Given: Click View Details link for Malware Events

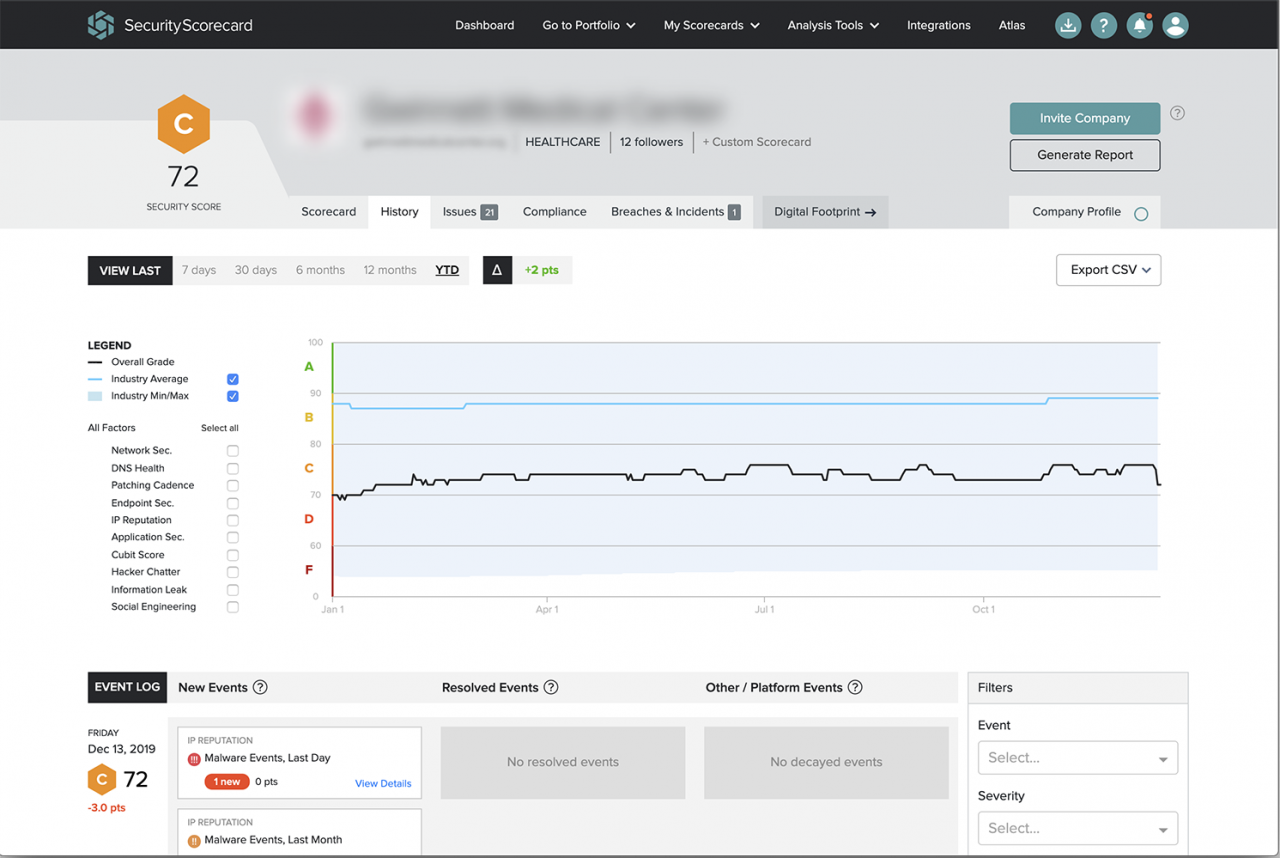Looking at the screenshot, I should point(383,783).
